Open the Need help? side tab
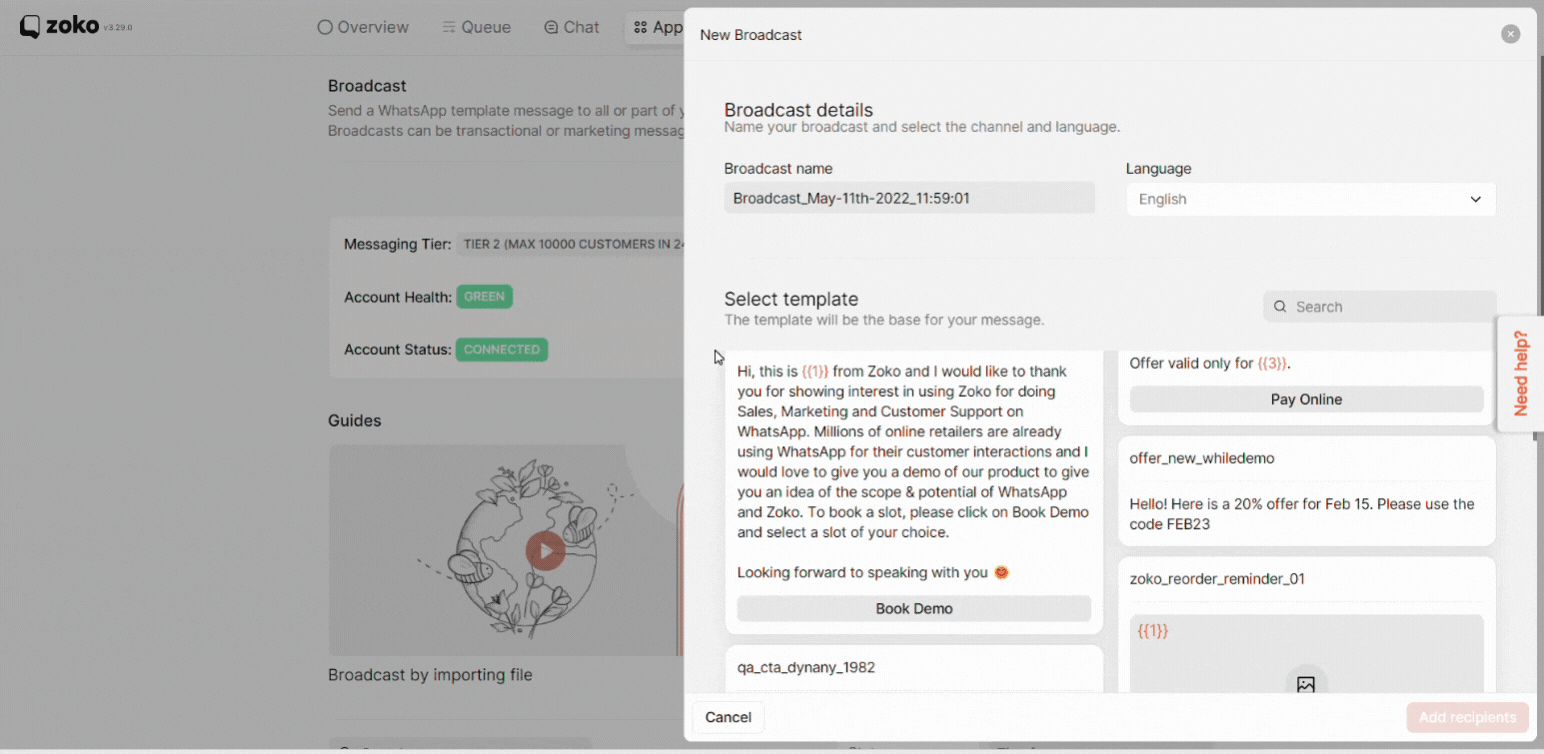The width and height of the screenshot is (1544, 754). tap(1520, 373)
